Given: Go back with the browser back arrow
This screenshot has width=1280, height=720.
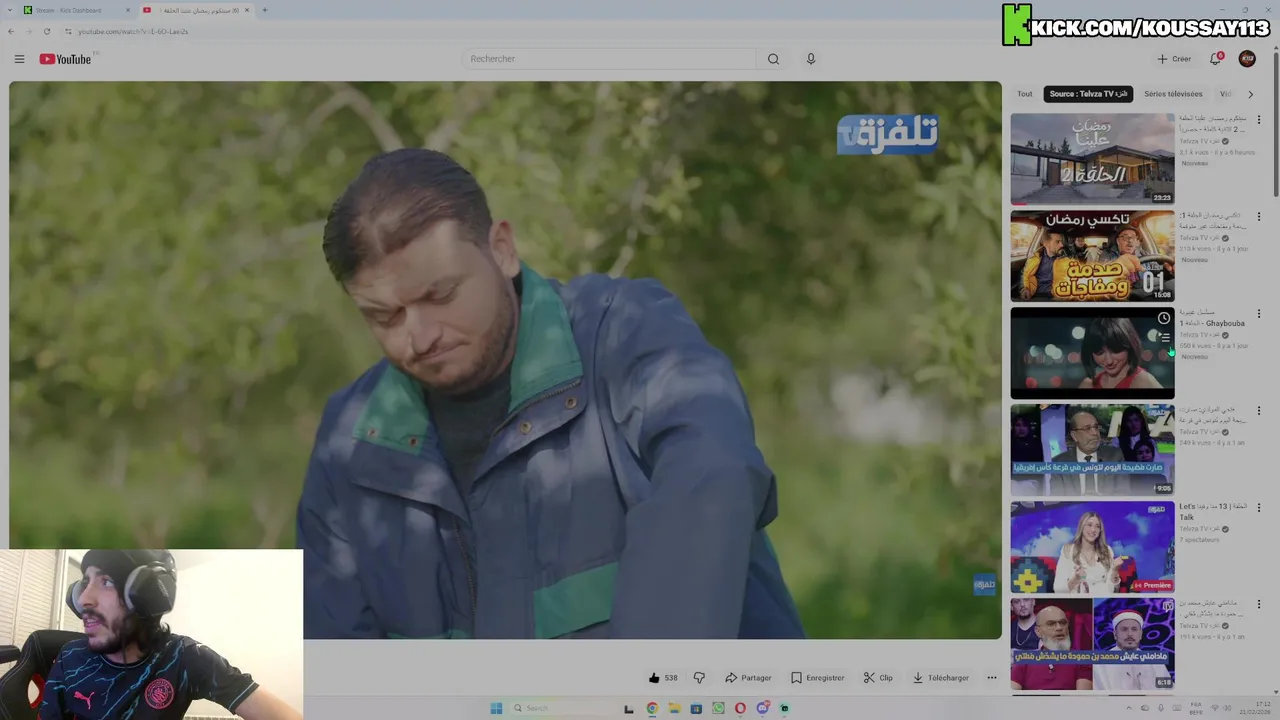Looking at the screenshot, I should tap(11, 31).
